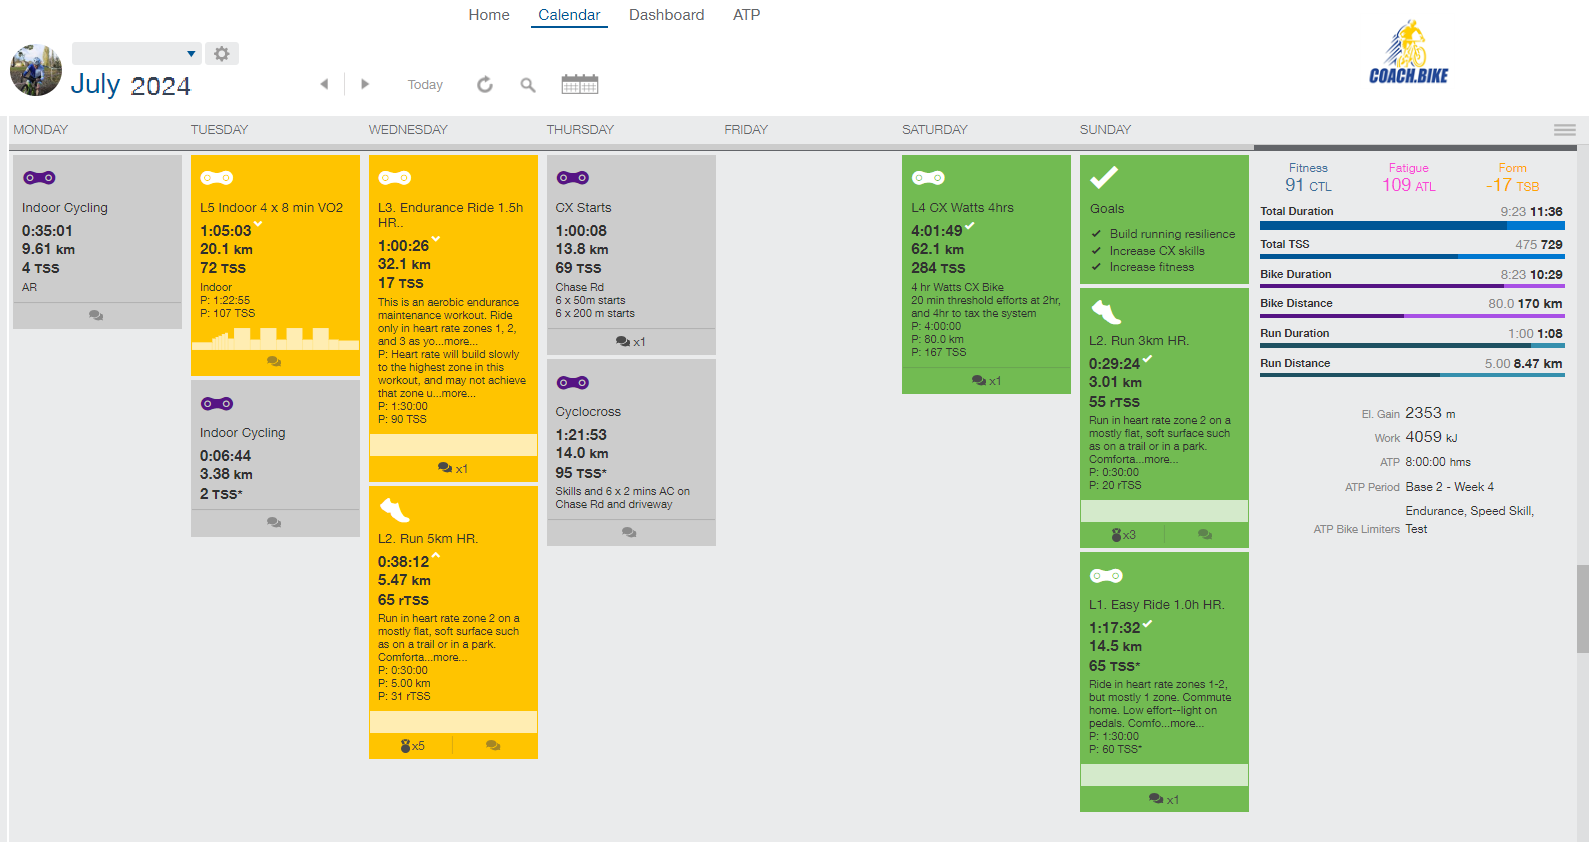Click the settings gear icon
The width and height of the screenshot is (1589, 842).
[222, 54]
